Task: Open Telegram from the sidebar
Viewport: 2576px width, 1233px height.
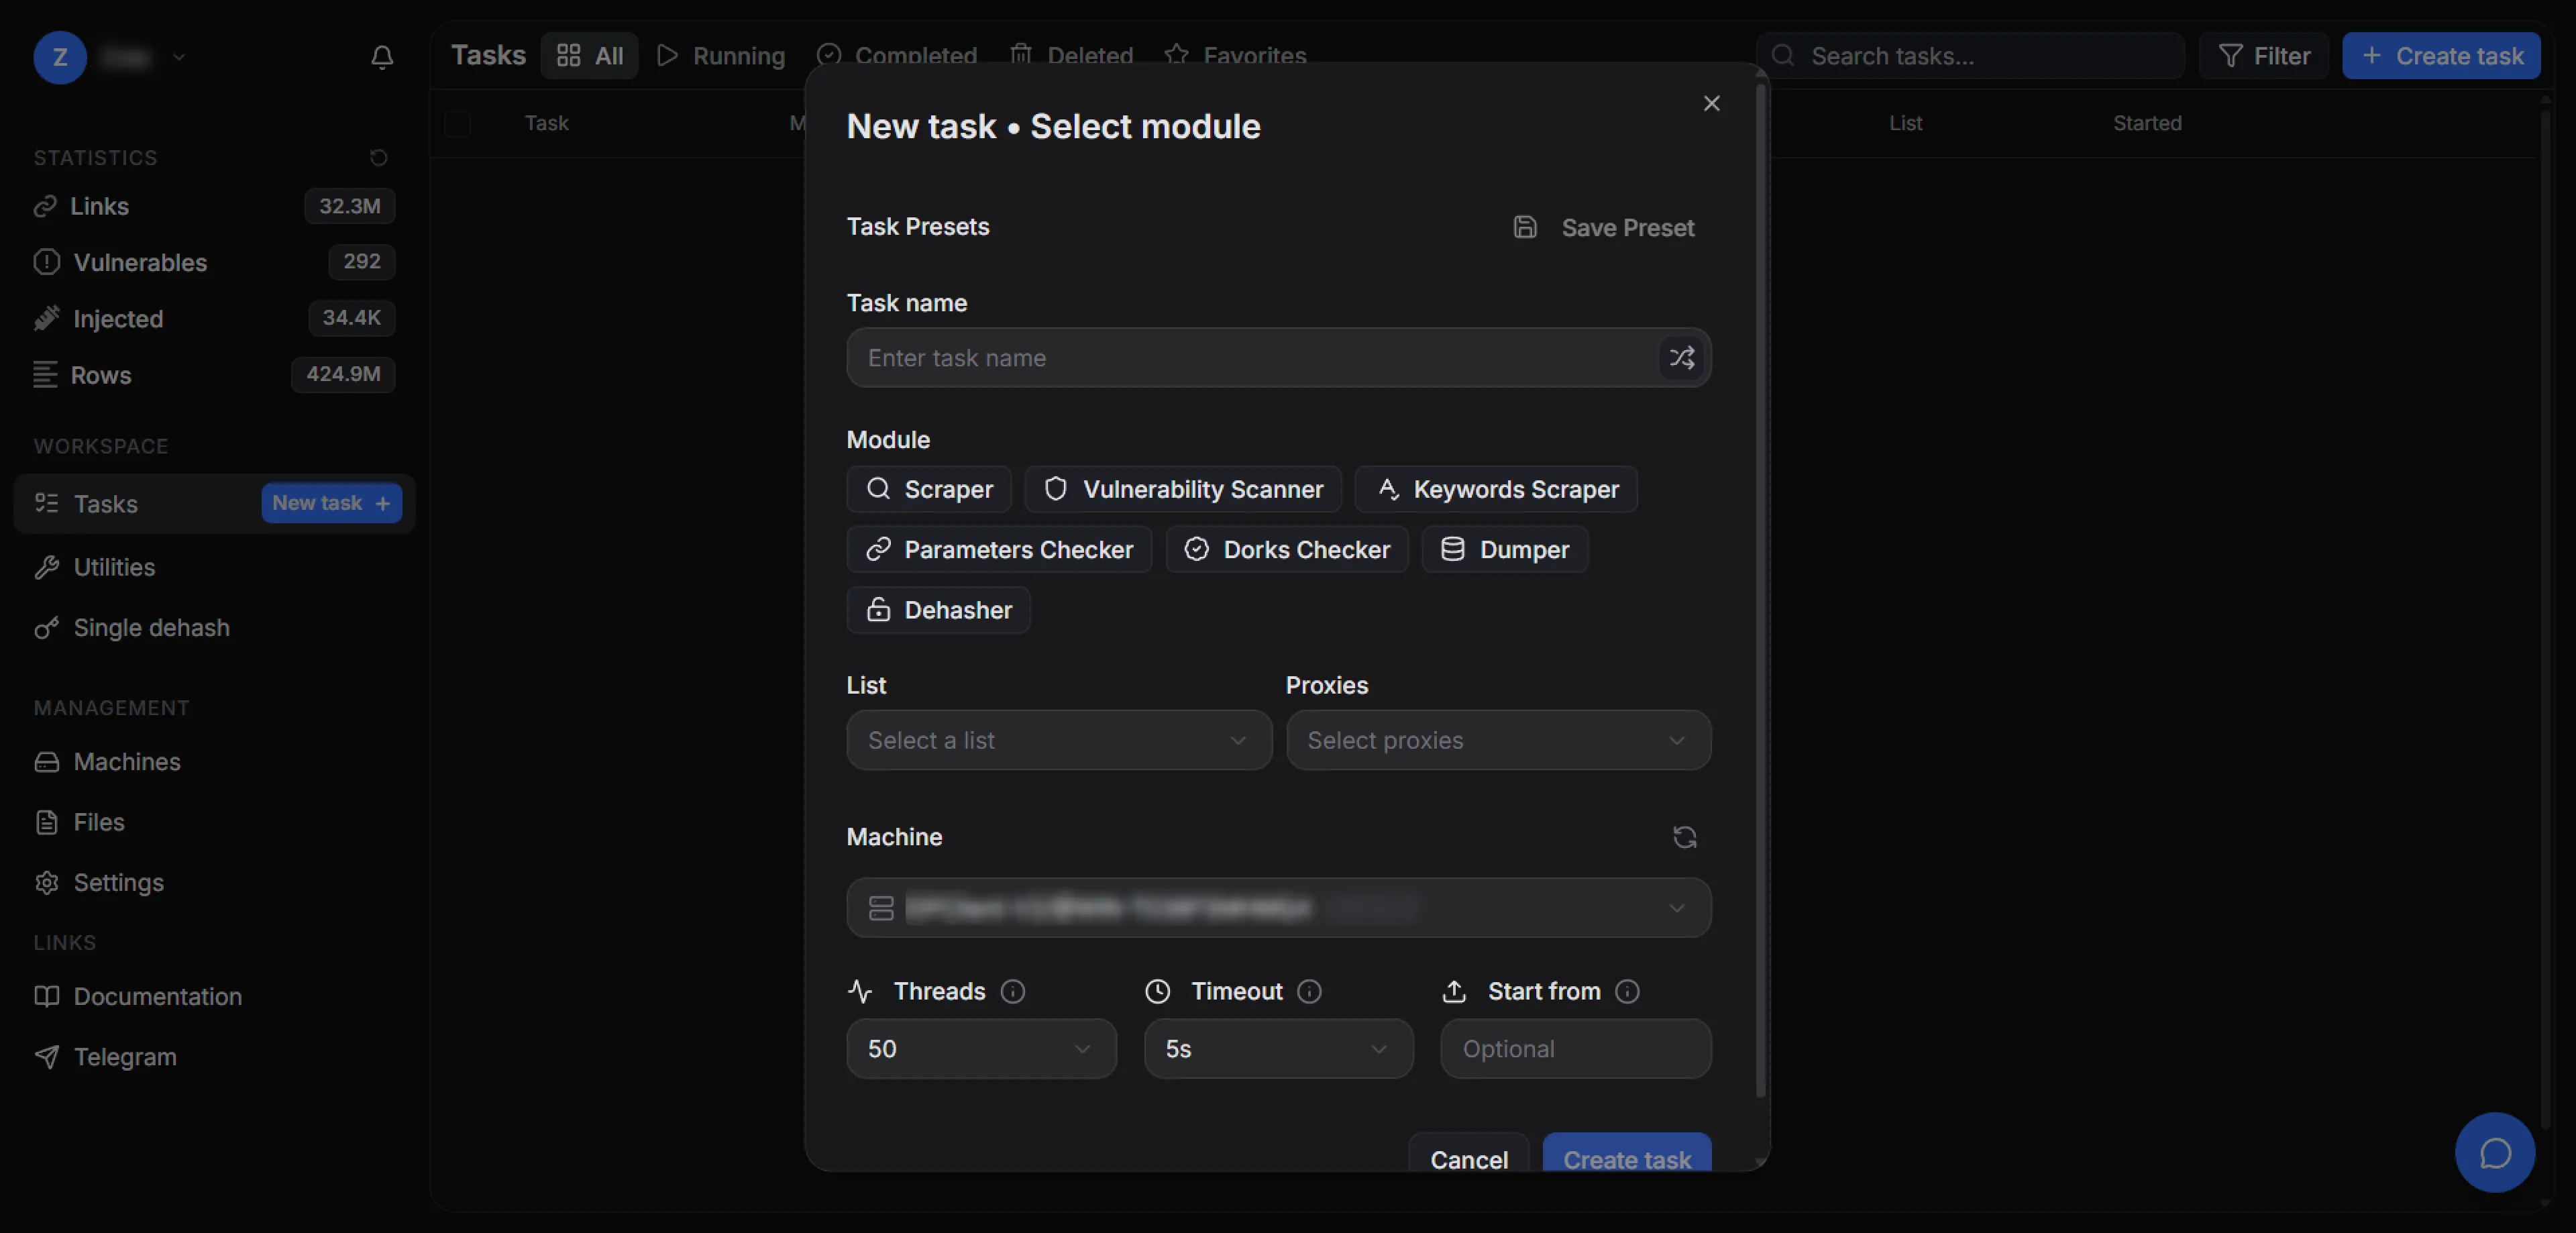Action: point(125,1057)
